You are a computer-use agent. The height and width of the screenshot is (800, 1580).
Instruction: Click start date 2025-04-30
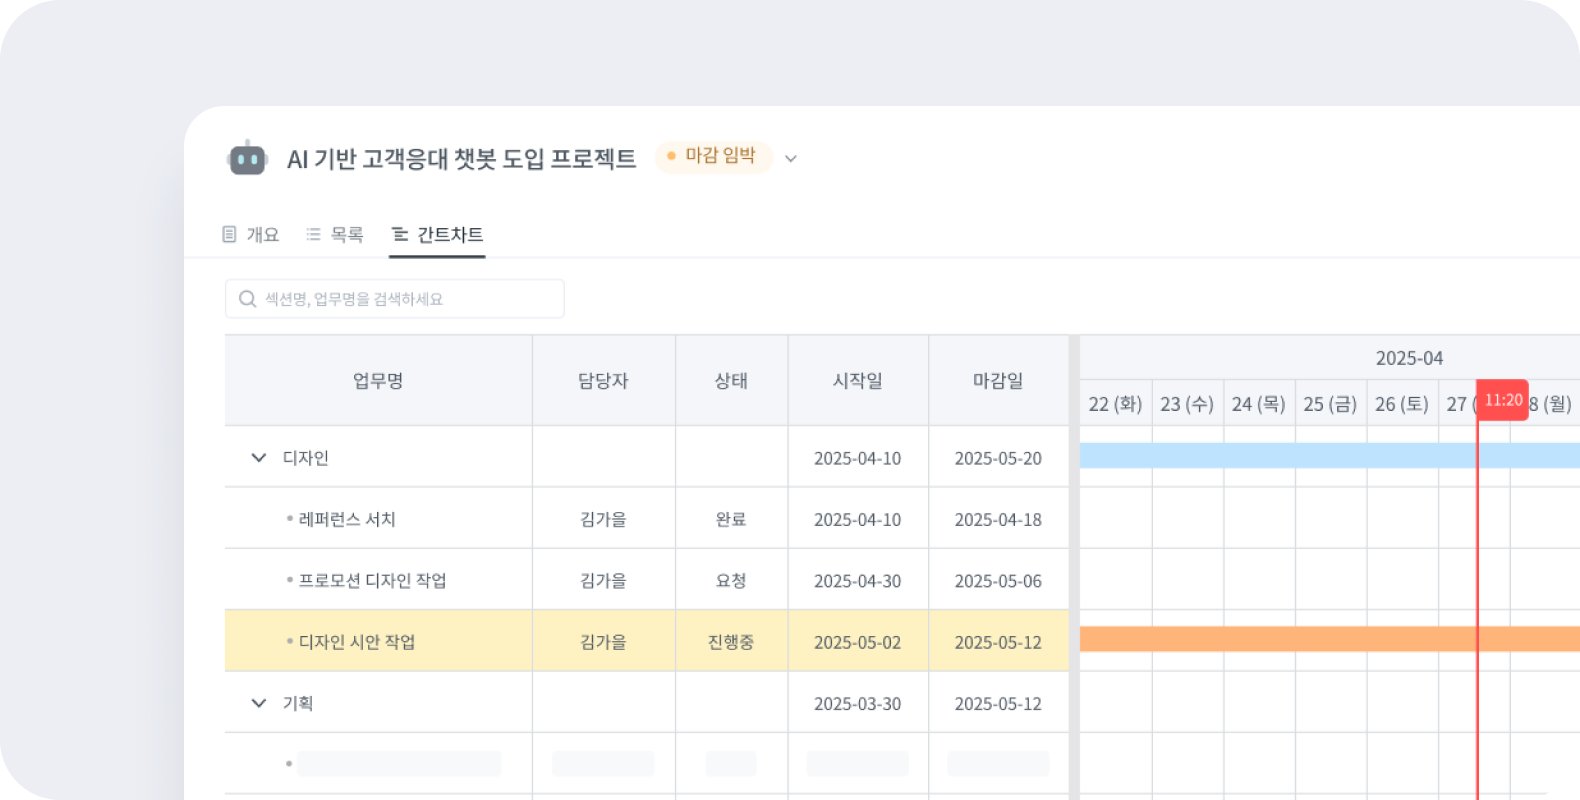(x=857, y=581)
